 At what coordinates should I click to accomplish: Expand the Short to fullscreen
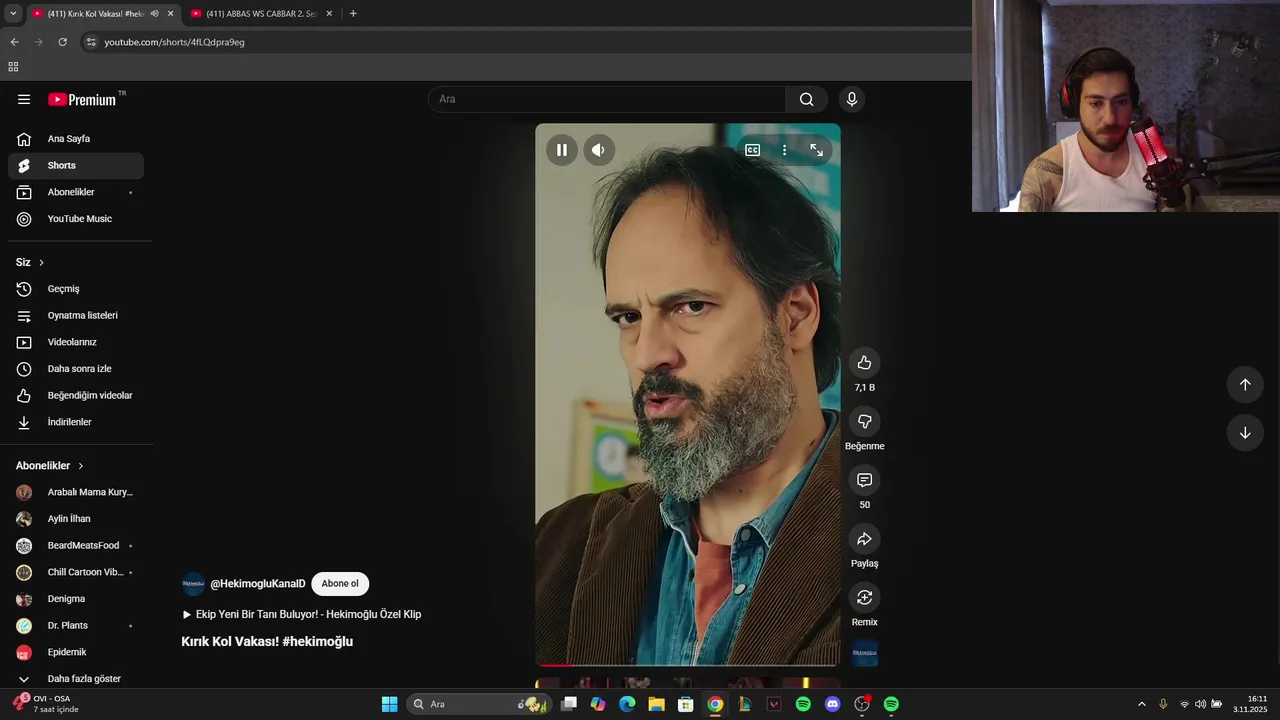(816, 150)
